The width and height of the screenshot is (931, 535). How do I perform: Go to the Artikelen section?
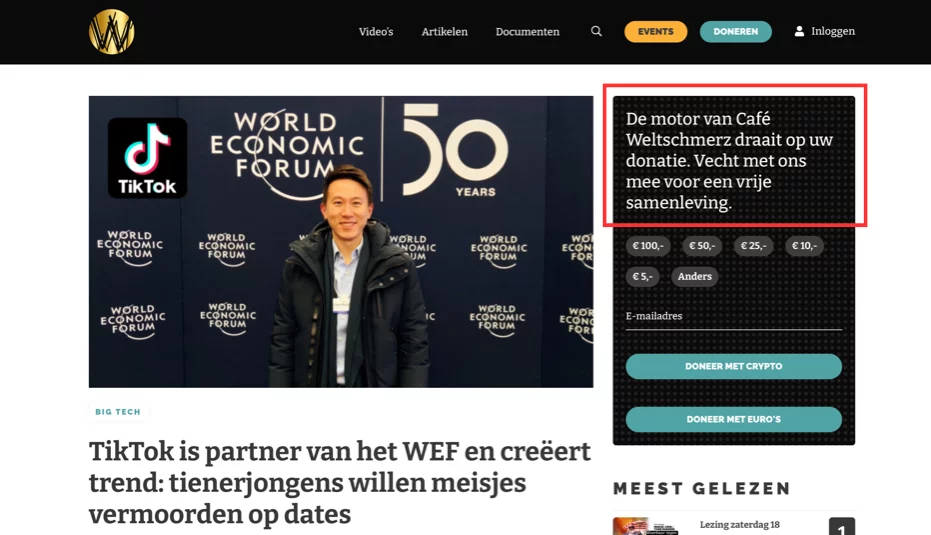445,31
